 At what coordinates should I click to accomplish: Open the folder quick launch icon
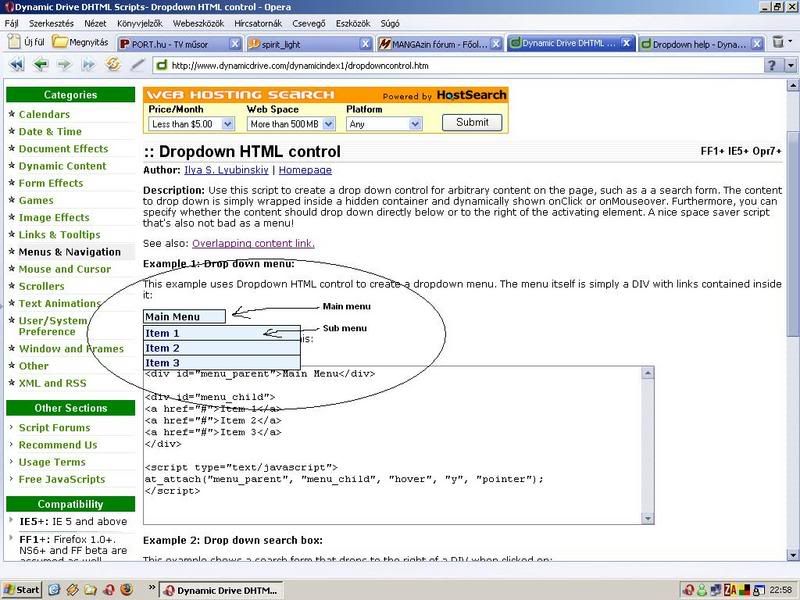click(90, 590)
